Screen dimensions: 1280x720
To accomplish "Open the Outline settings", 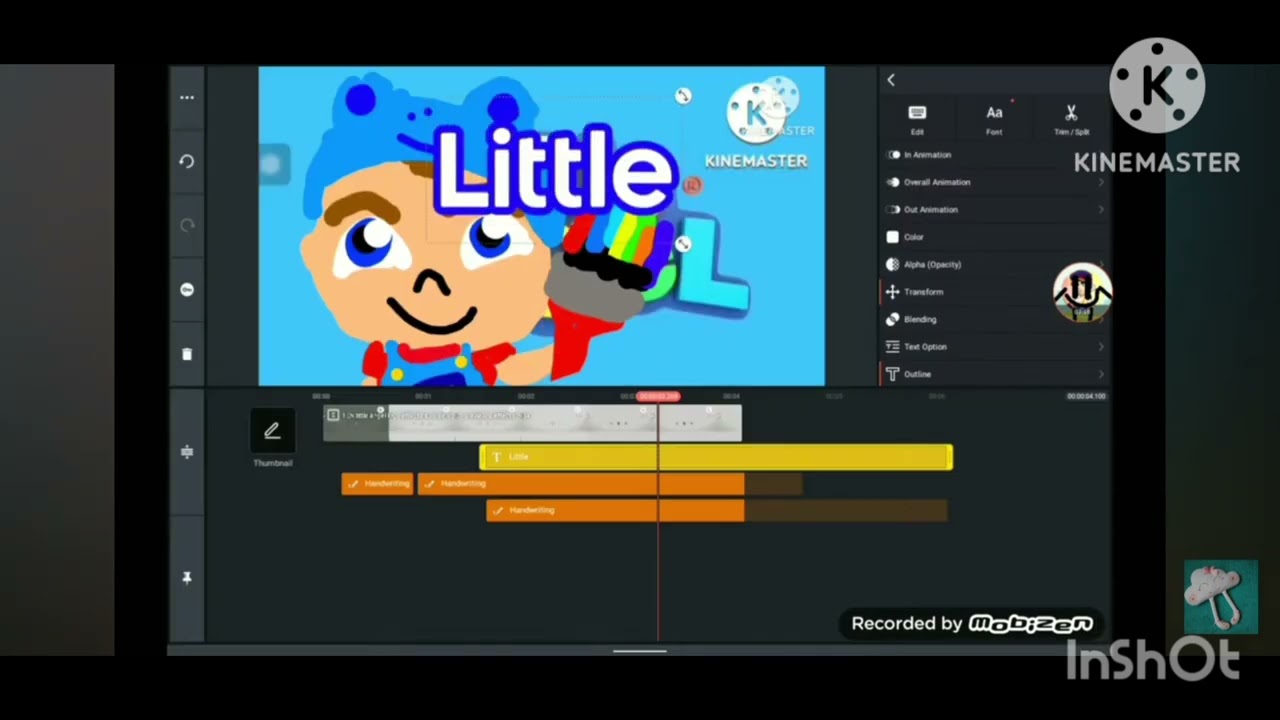I will coord(994,374).
